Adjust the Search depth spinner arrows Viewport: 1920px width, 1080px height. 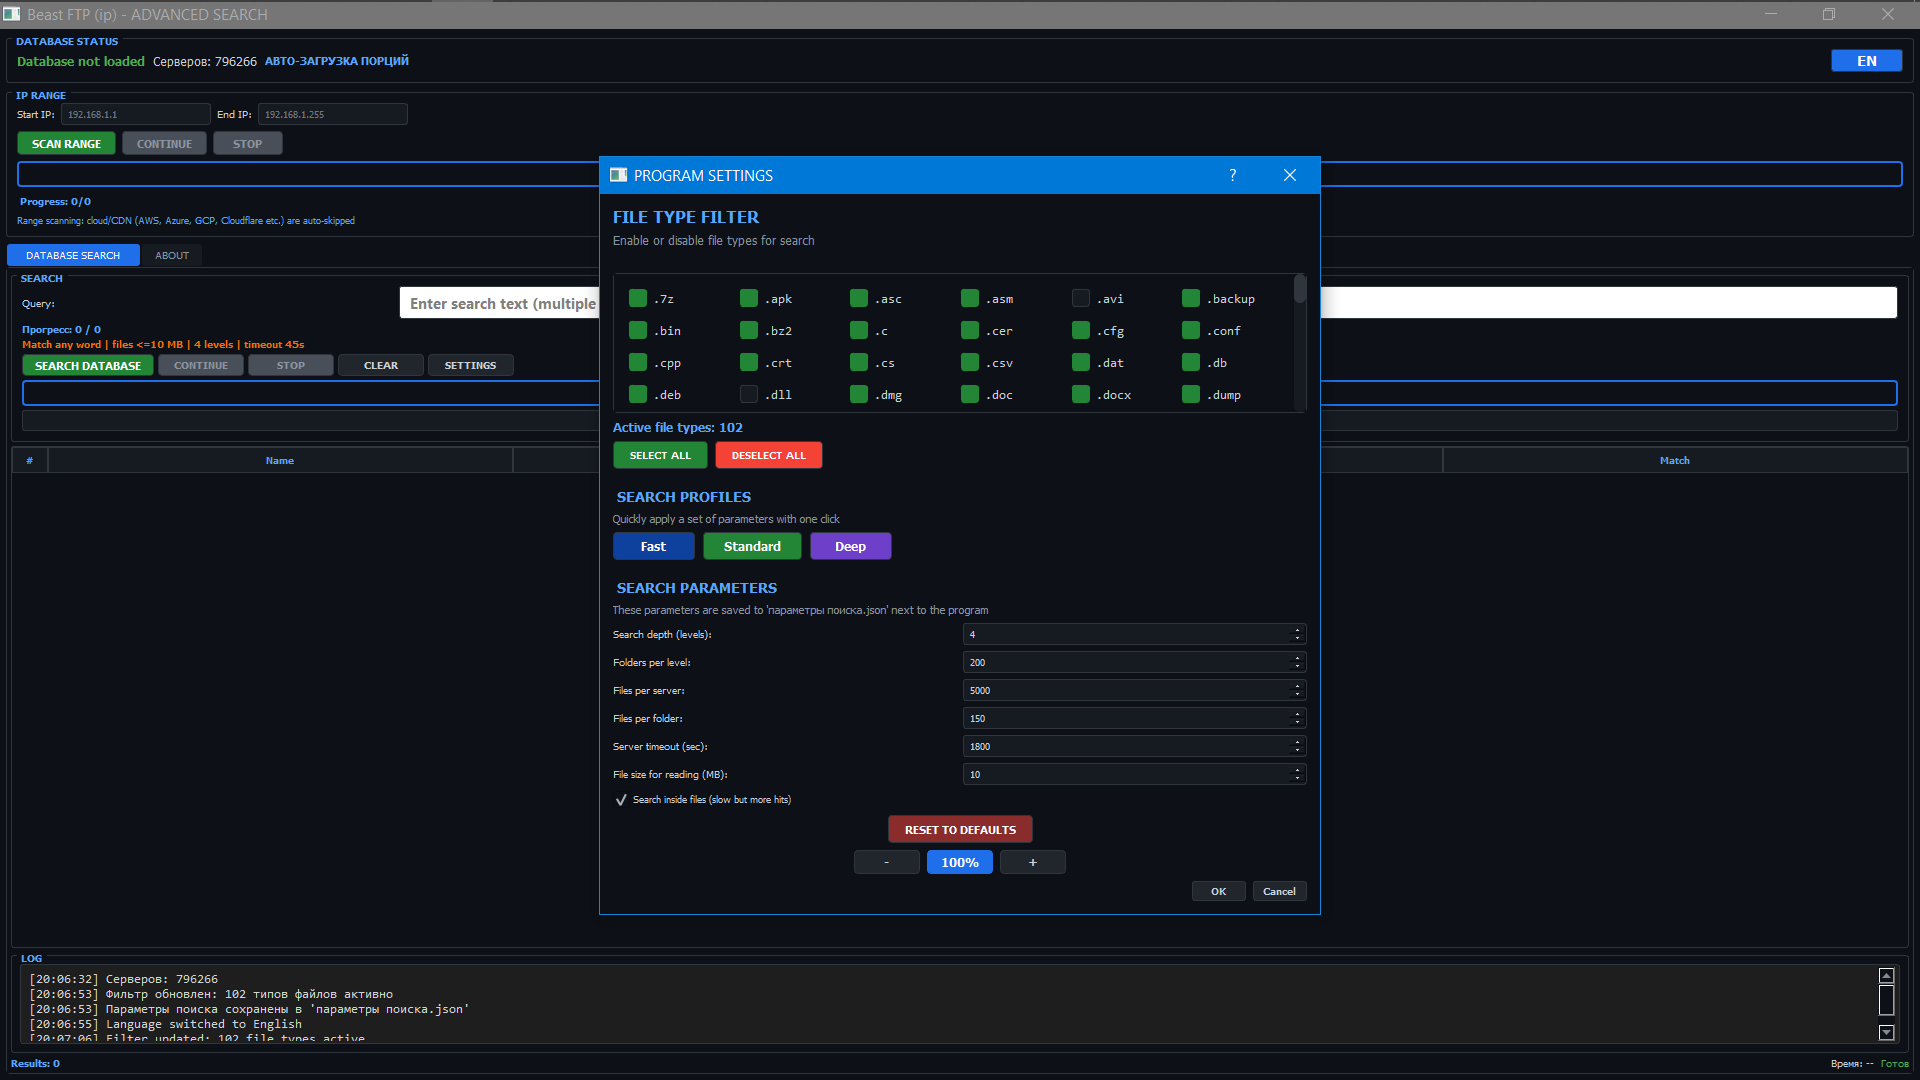point(1297,634)
